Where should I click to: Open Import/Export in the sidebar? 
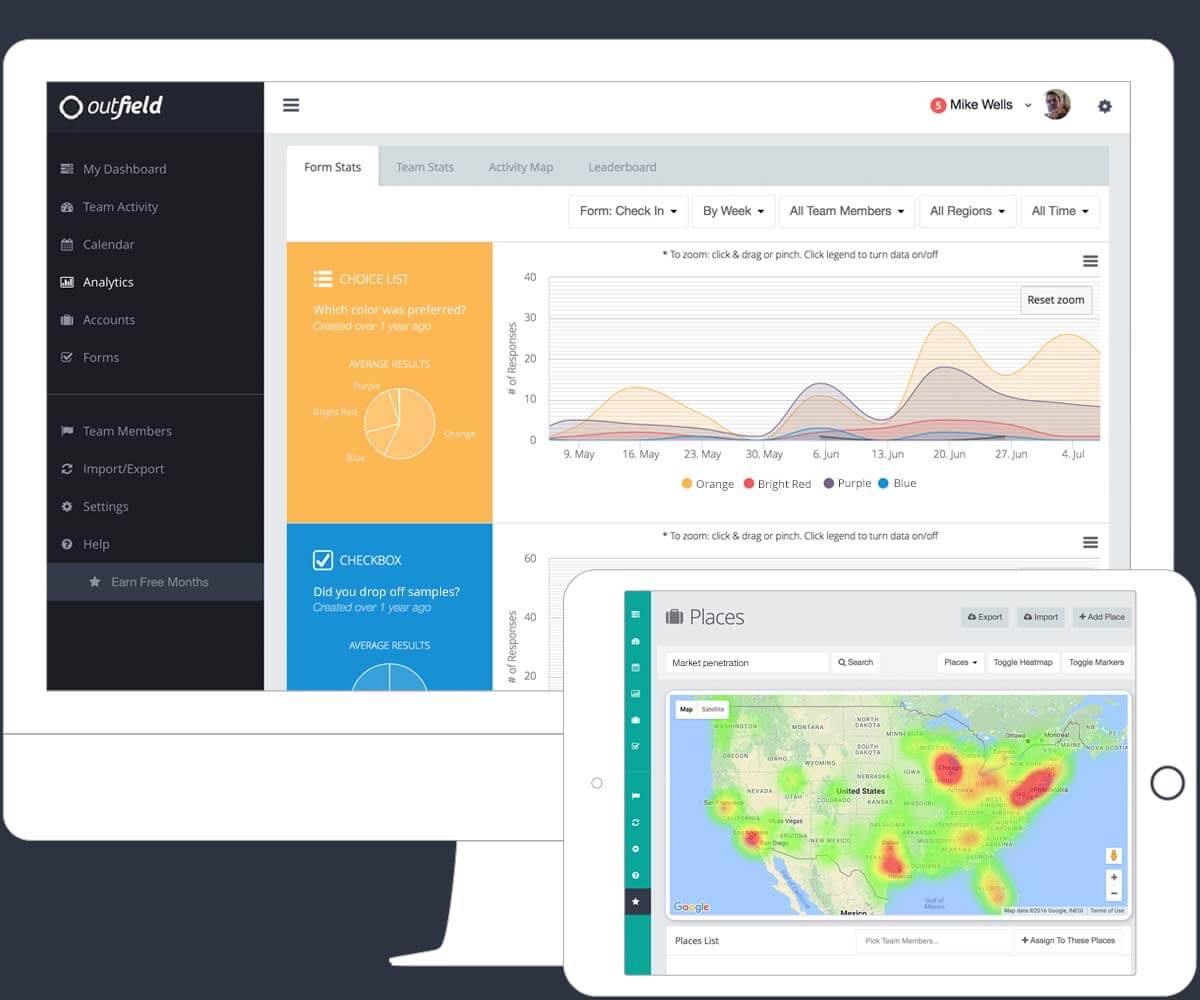155,469
